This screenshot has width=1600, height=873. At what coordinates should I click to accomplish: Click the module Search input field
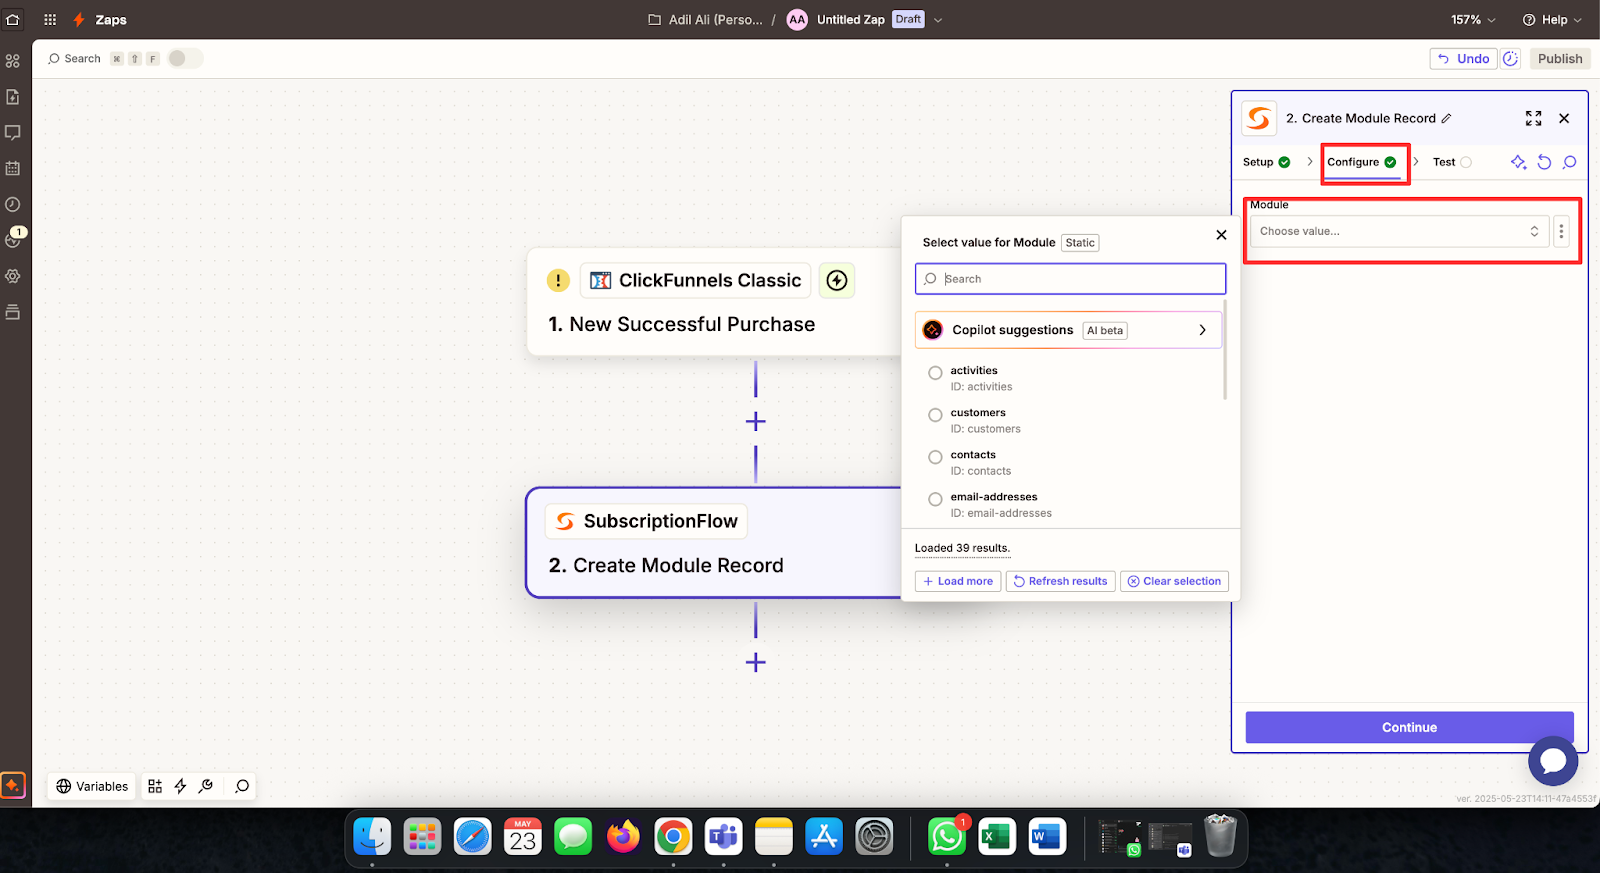[x=1070, y=279]
